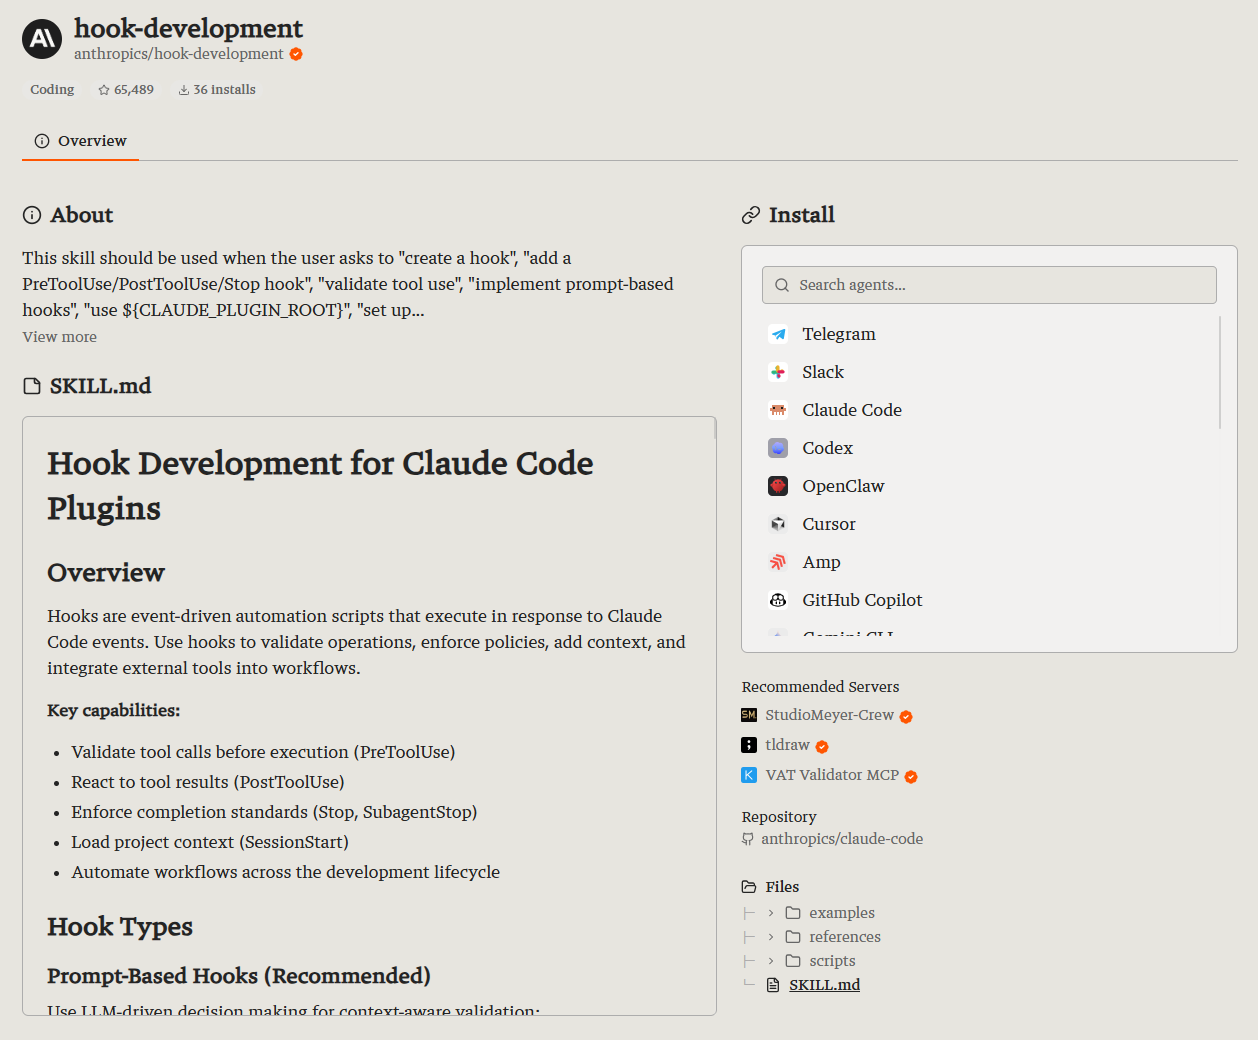Image resolution: width=1258 pixels, height=1040 pixels.
Task: Click the StudioMeyer-Crew server logo
Action: click(749, 715)
